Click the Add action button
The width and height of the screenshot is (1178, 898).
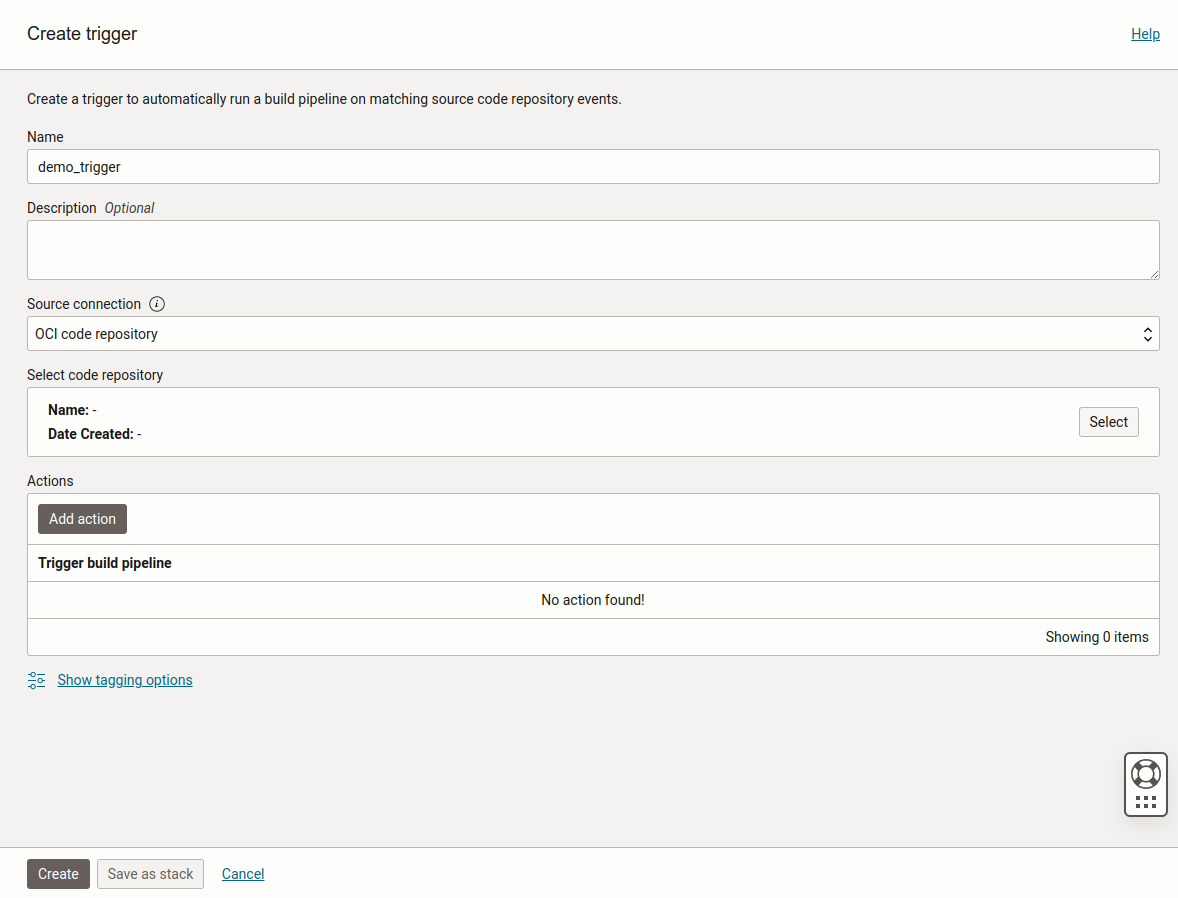tap(82, 519)
